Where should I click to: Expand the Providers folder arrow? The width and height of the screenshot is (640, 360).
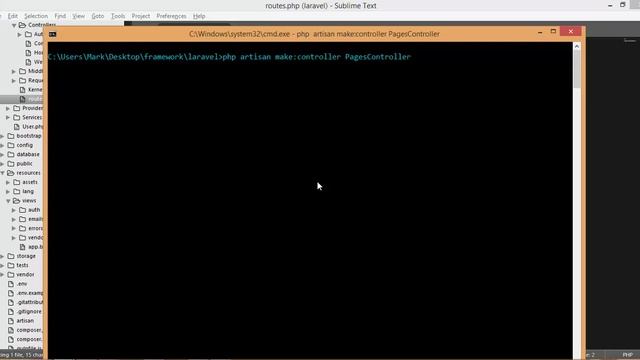[x=8, y=108]
